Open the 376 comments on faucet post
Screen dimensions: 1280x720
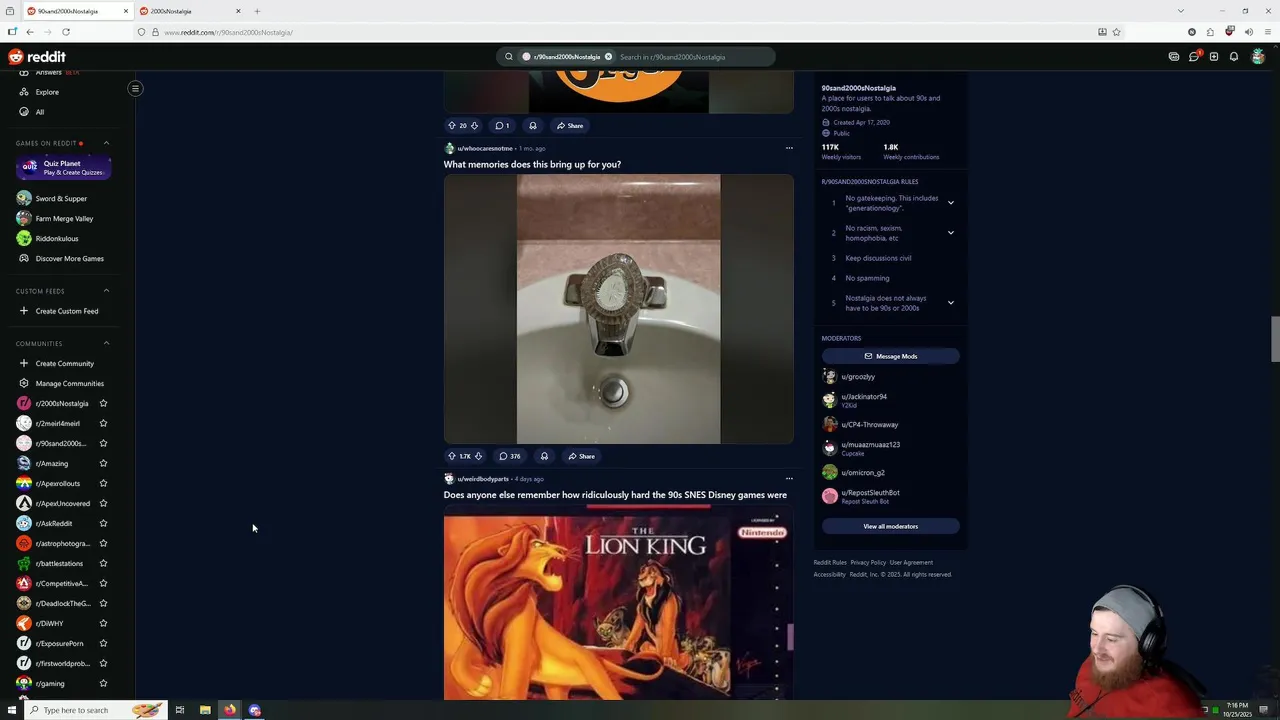[x=510, y=456]
